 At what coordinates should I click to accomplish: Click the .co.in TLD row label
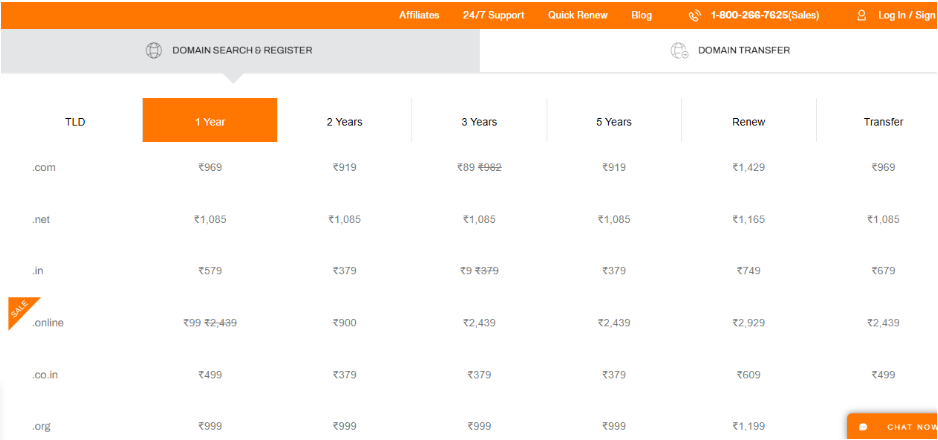[x=45, y=375]
